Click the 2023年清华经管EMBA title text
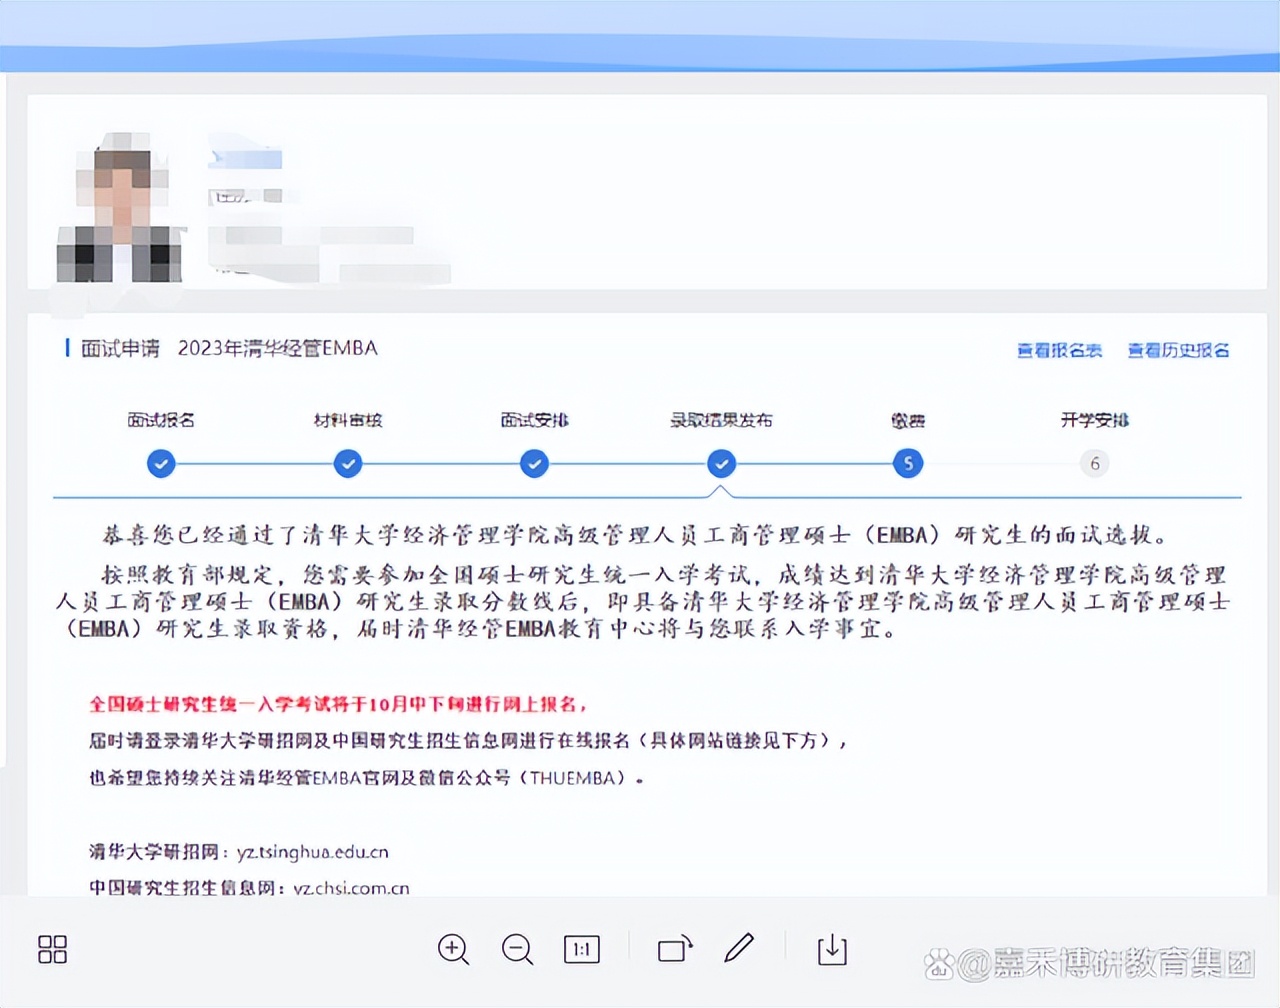Viewport: 1280px width, 1008px height. [277, 348]
